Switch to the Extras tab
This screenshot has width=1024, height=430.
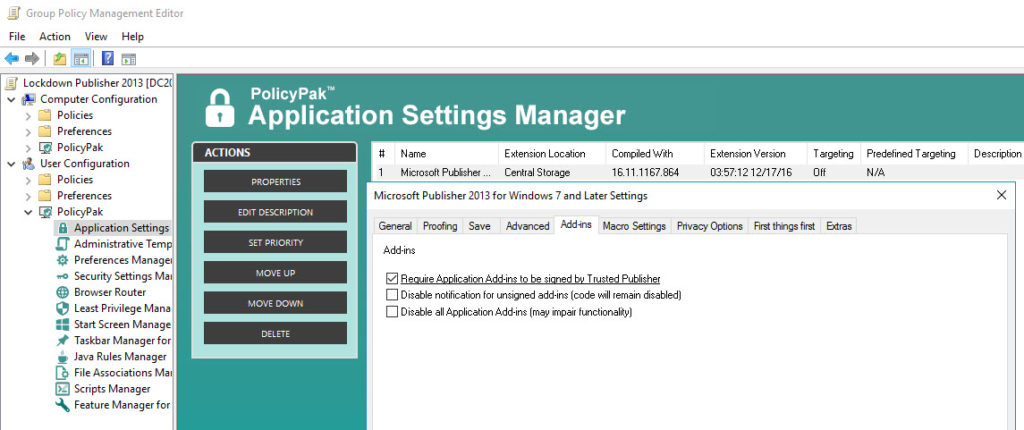coord(839,225)
